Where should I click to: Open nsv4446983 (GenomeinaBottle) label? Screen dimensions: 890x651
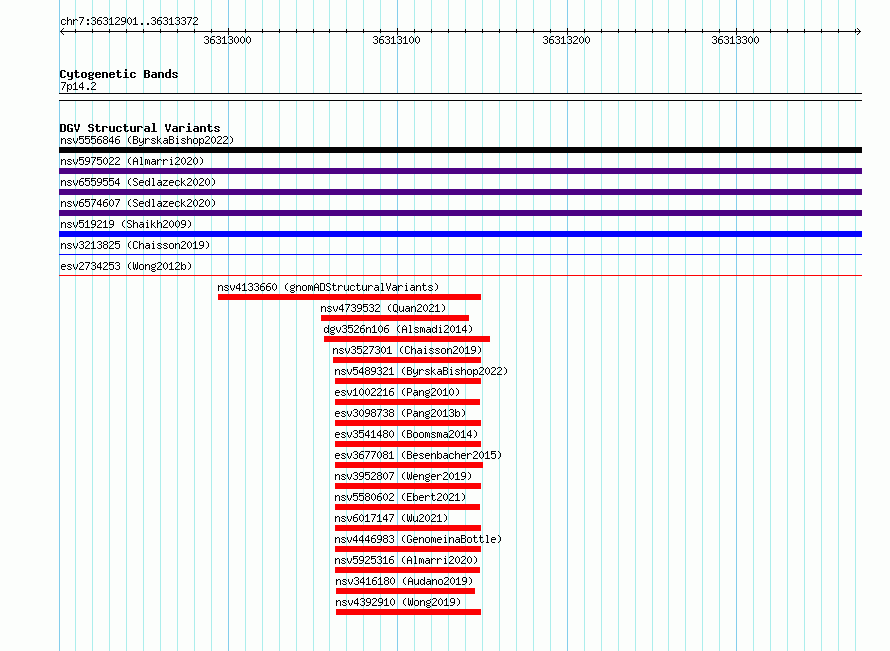pyautogui.click(x=418, y=539)
